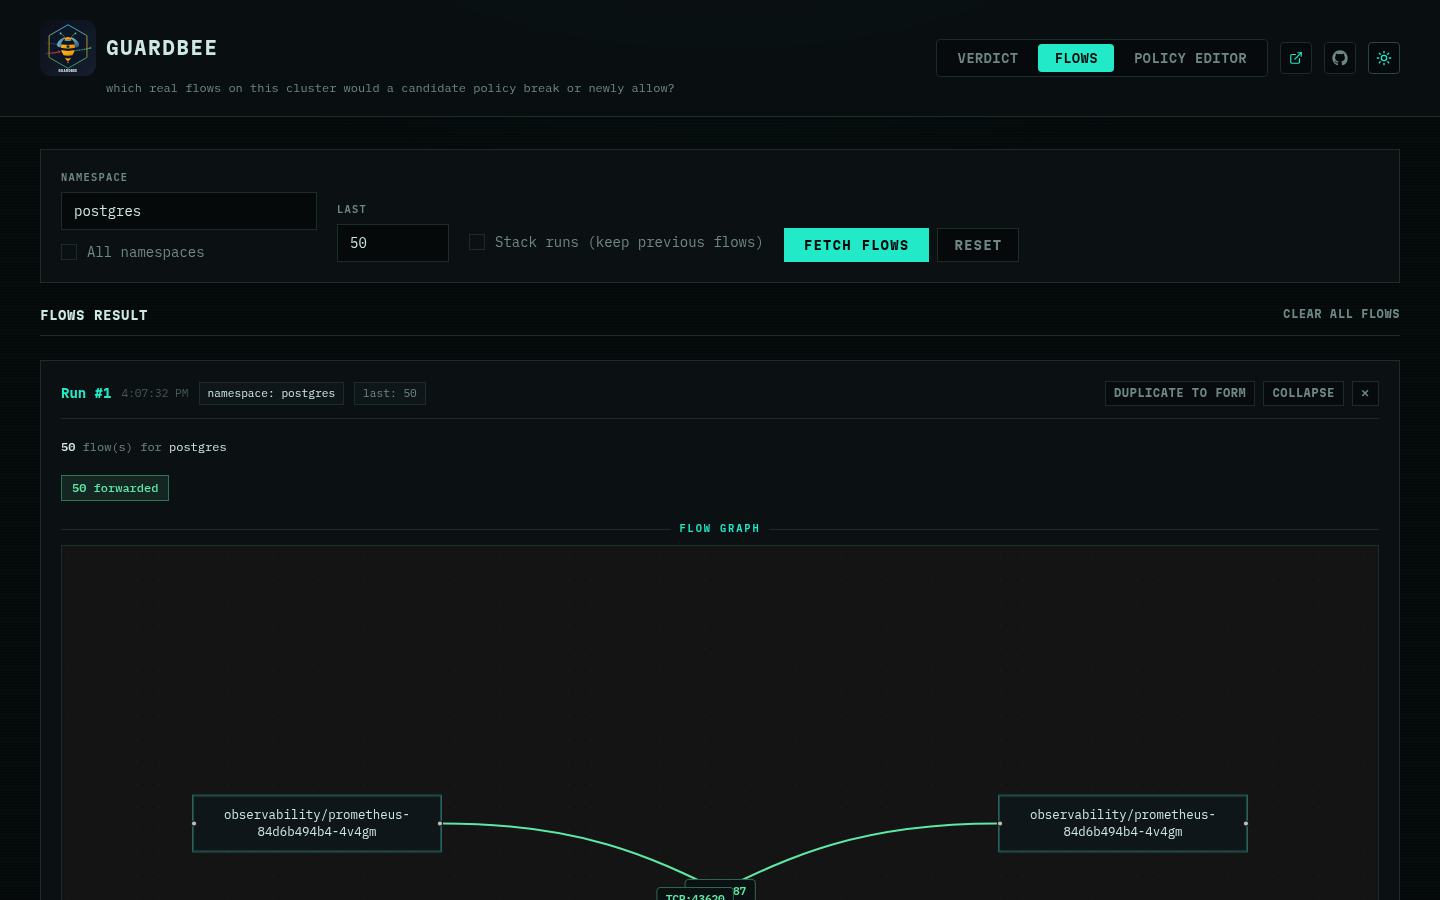Select the right prometheus graph node
Image resolution: width=1440 pixels, height=900 pixels.
[1123, 823]
